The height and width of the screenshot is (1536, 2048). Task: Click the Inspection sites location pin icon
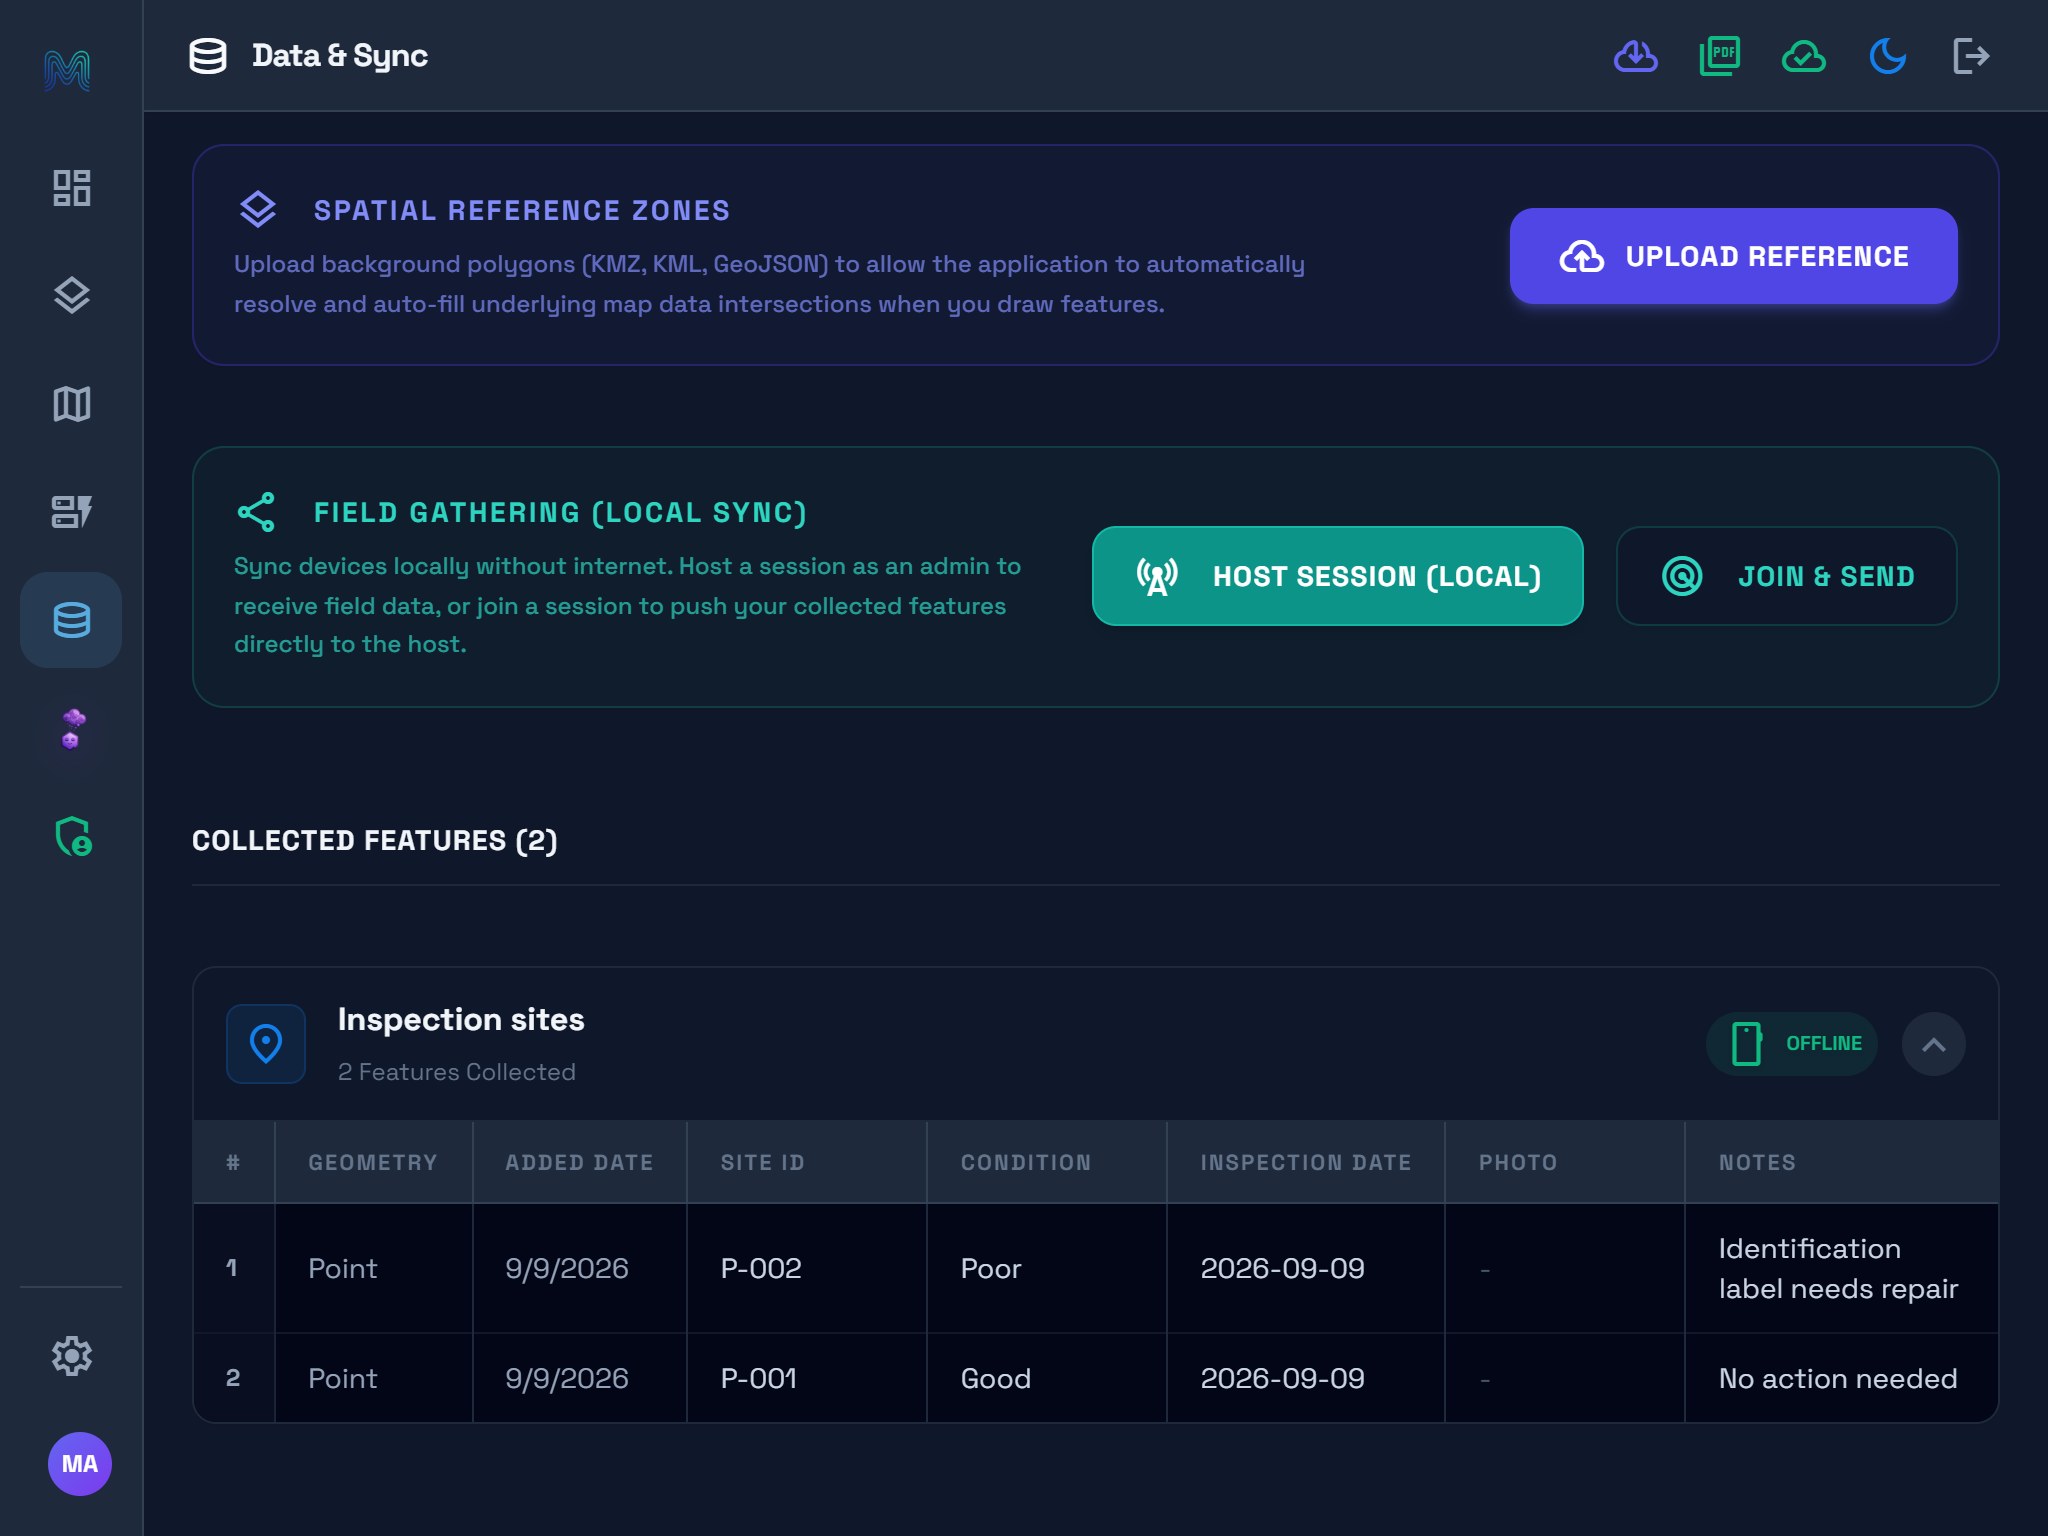[266, 1044]
